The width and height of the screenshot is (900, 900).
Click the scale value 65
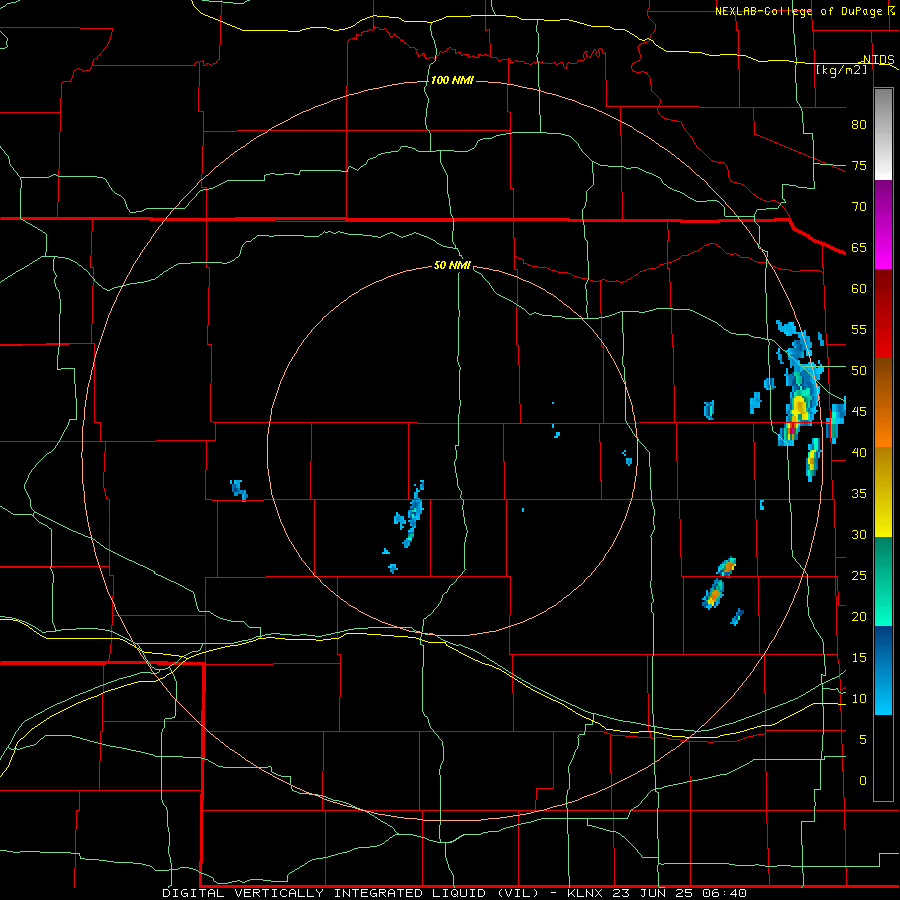[x=859, y=247]
